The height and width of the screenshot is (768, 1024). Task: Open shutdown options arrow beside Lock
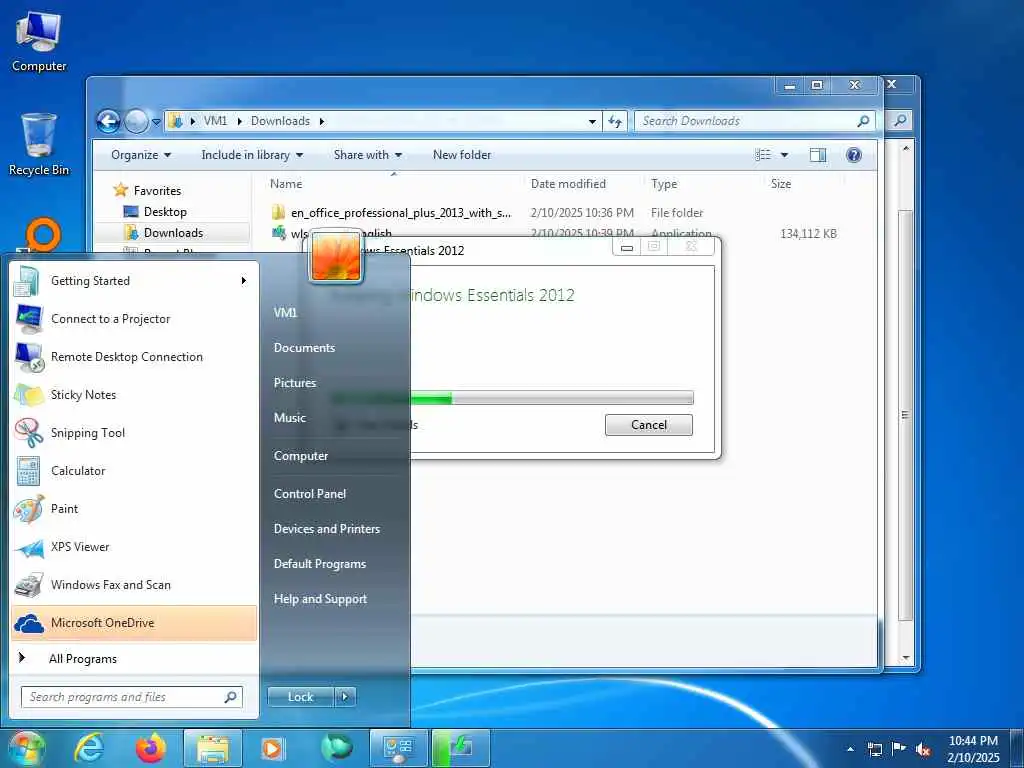(345, 697)
